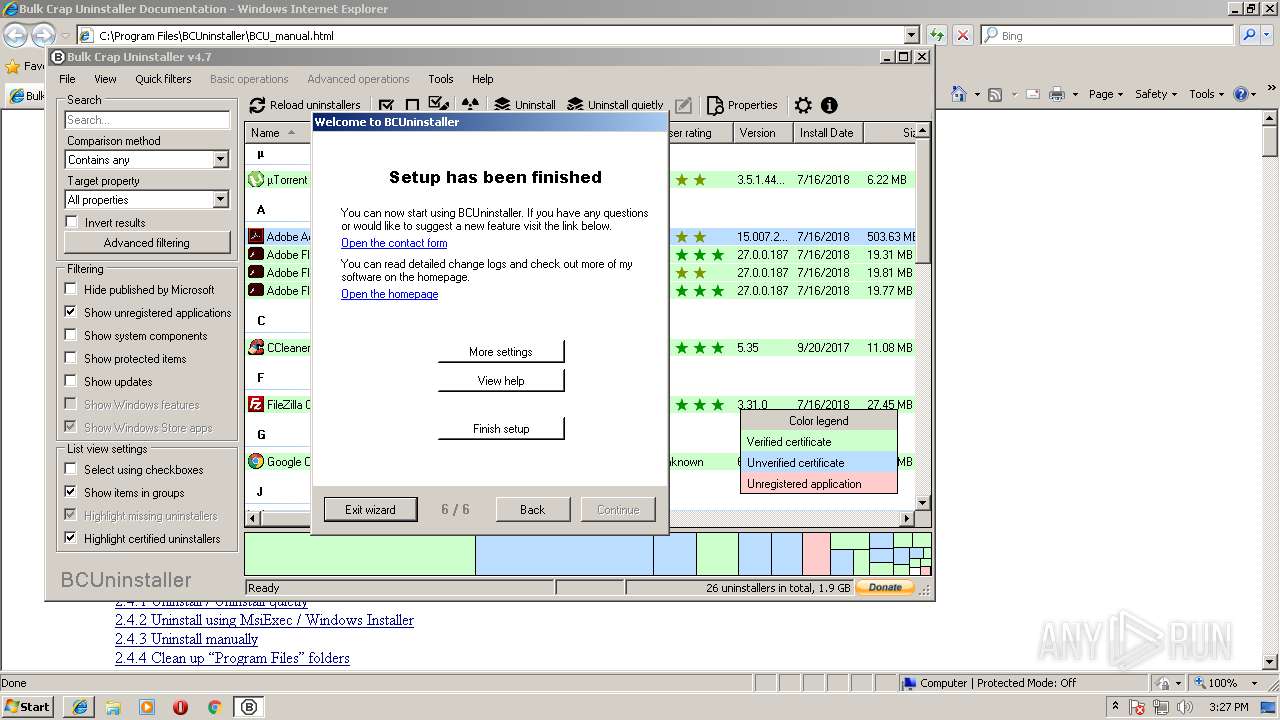Uncheck Show unregistered applications
Image resolution: width=1280 pixels, height=720 pixels.
tap(71, 312)
